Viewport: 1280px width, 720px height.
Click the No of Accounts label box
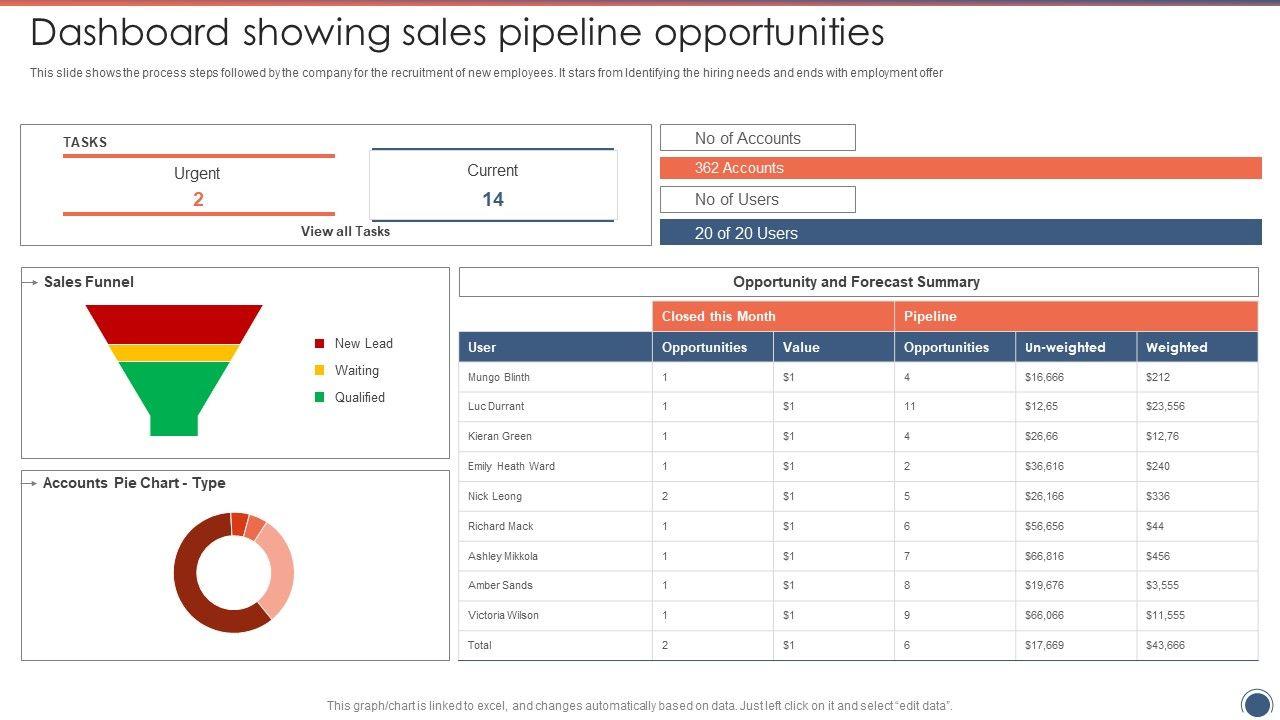point(757,138)
